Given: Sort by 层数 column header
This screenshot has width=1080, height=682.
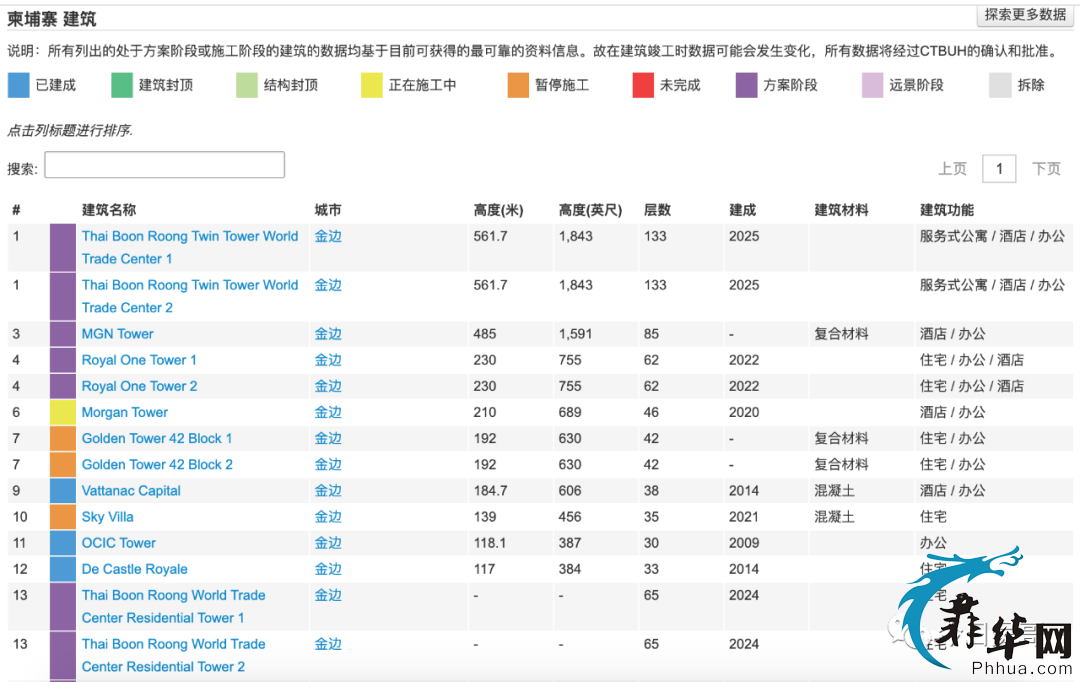Looking at the screenshot, I should 657,210.
